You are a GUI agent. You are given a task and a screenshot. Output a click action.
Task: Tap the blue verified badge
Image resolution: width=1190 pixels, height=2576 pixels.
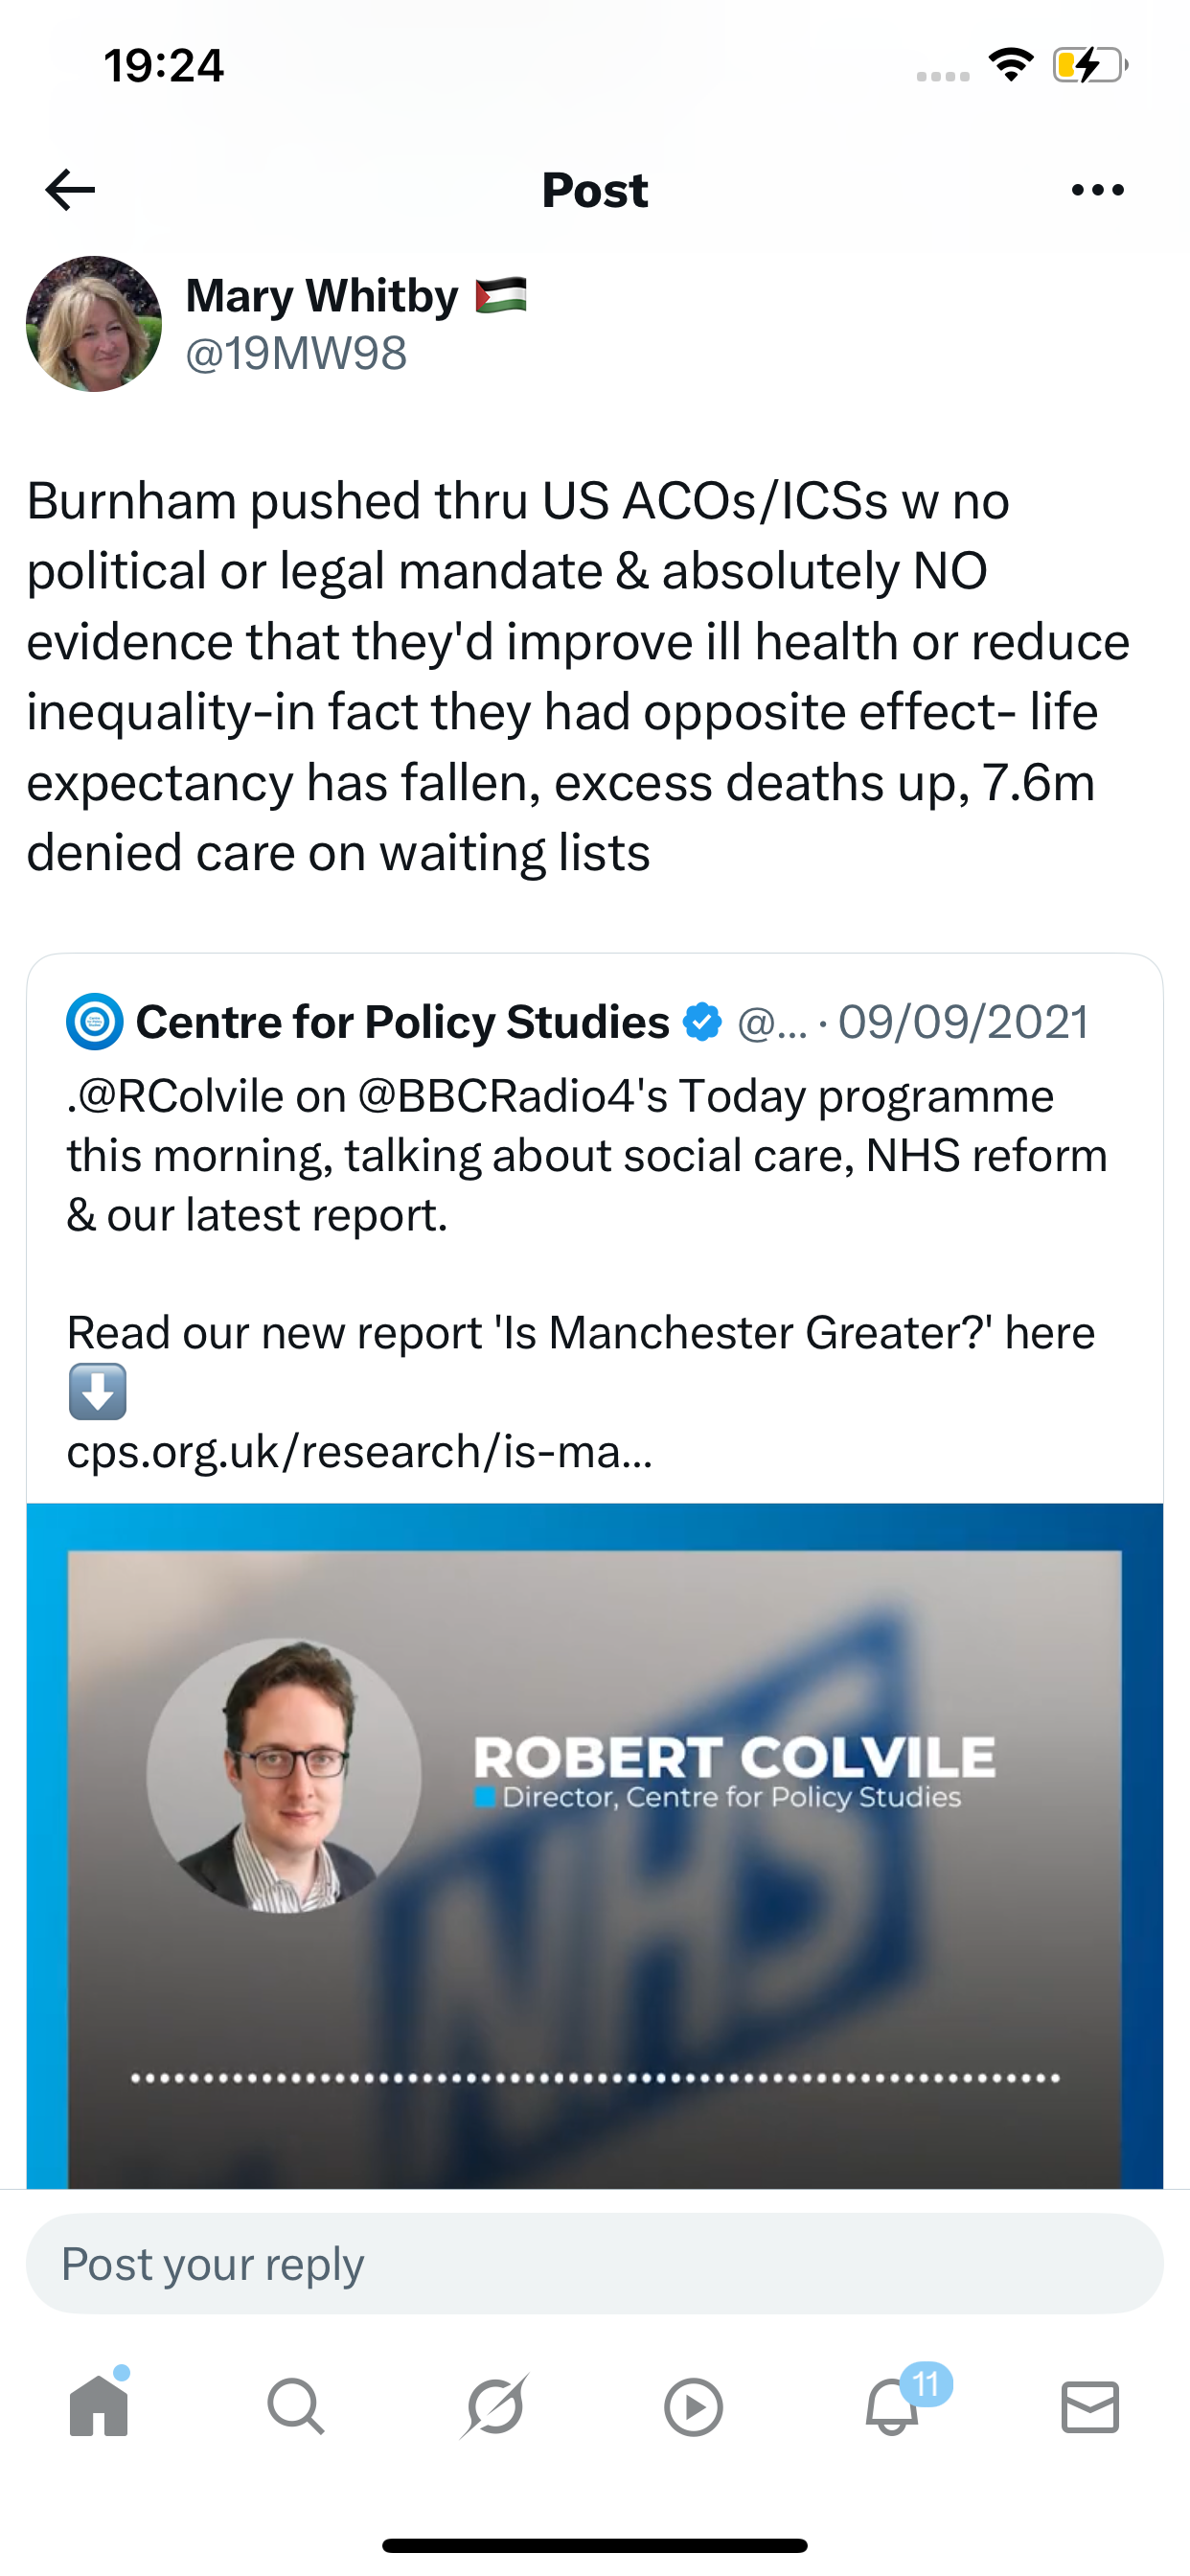coord(702,1022)
